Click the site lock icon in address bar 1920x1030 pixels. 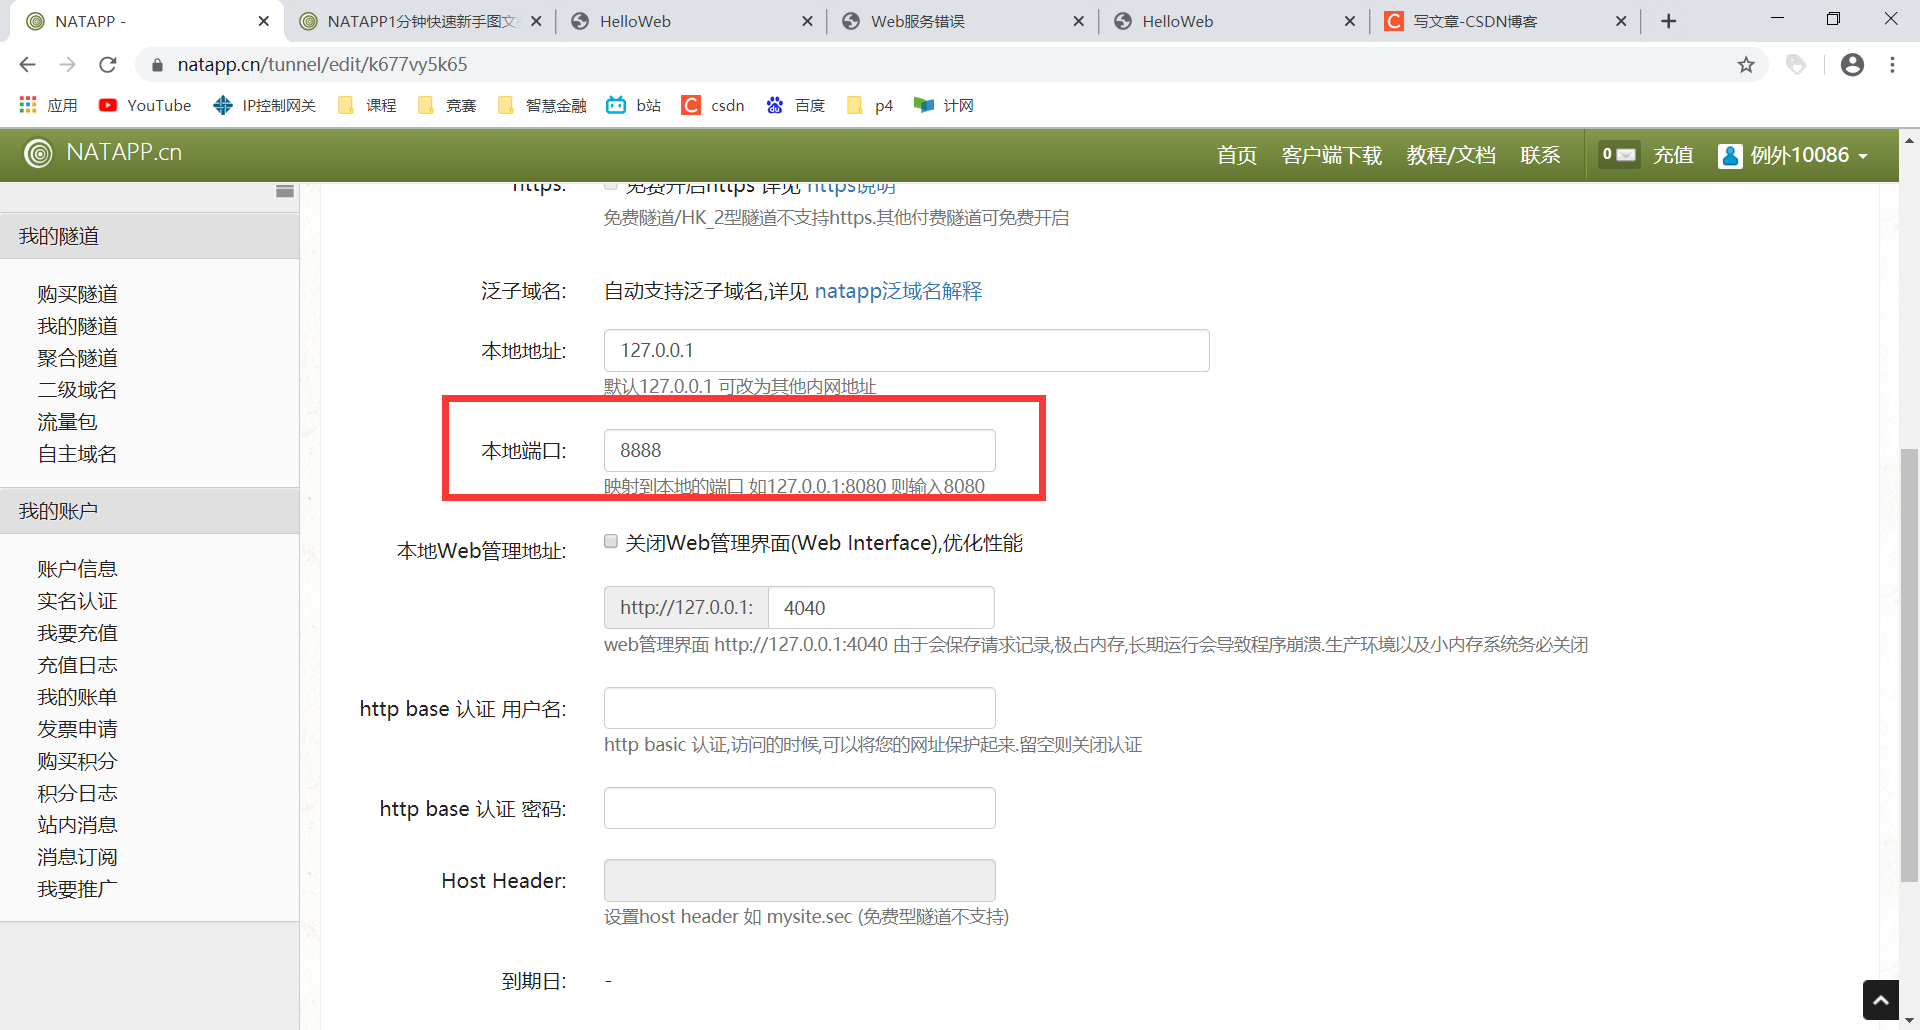(x=157, y=65)
